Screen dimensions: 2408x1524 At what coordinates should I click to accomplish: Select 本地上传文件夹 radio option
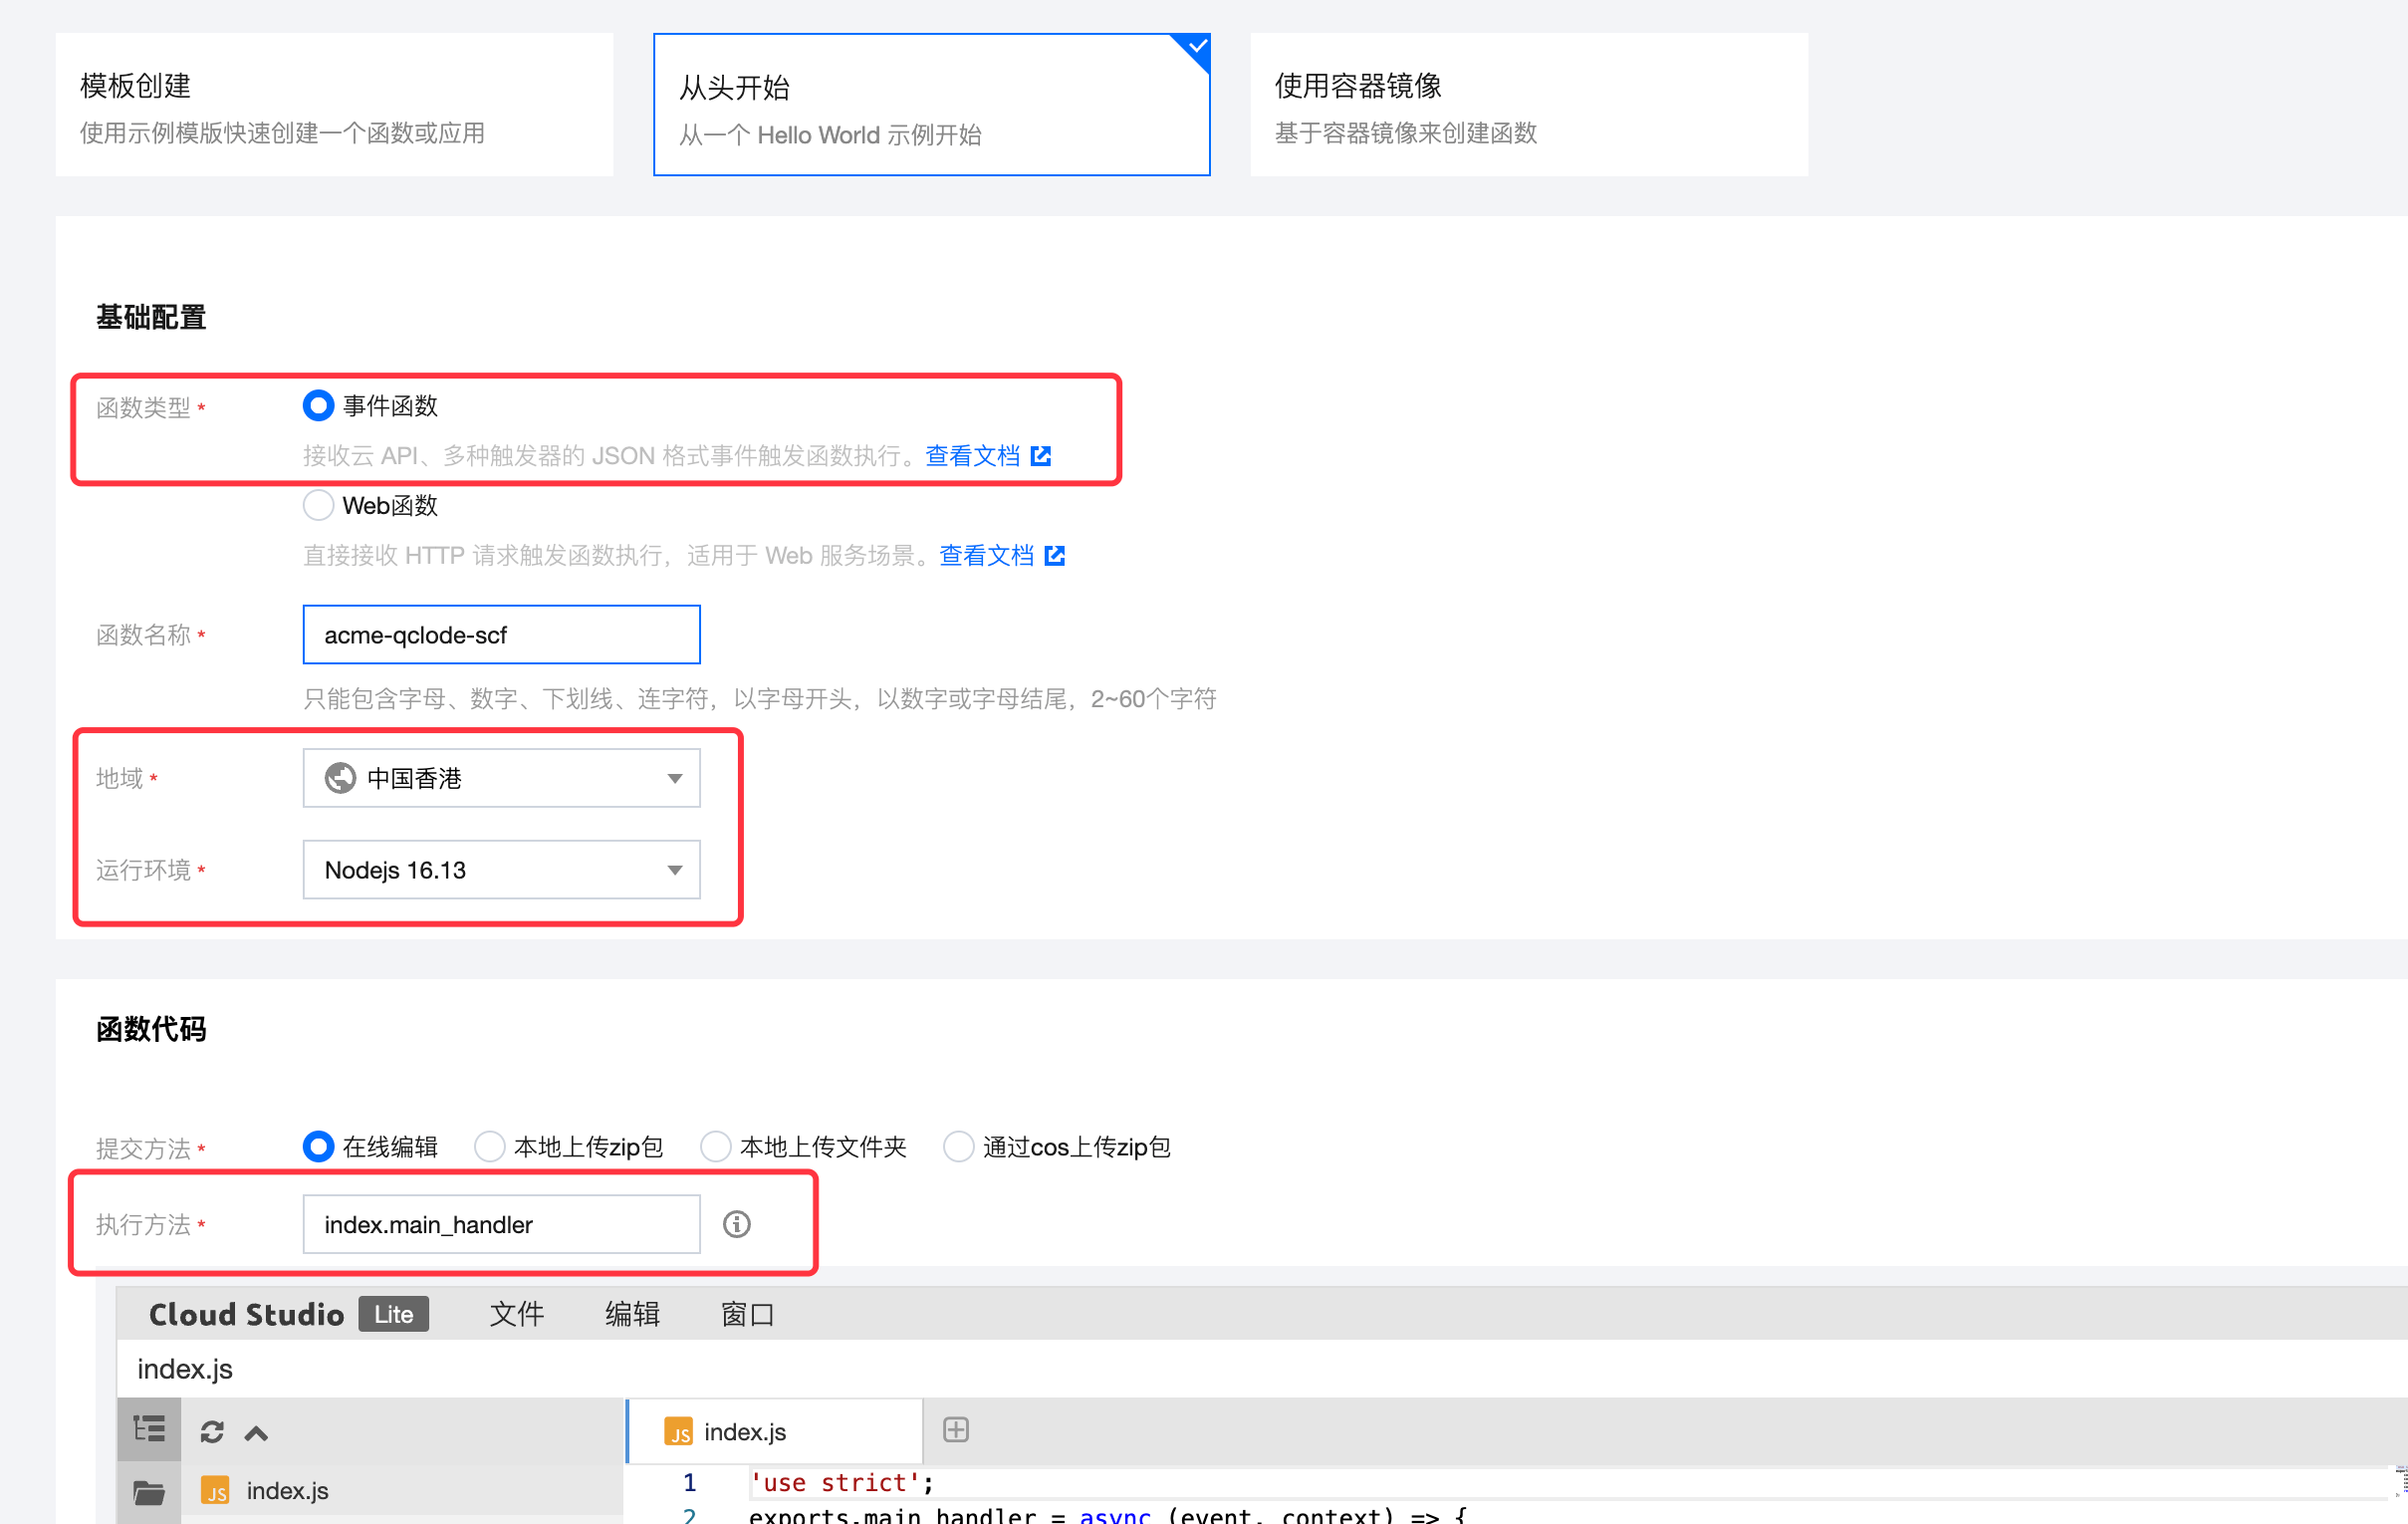(x=715, y=1147)
